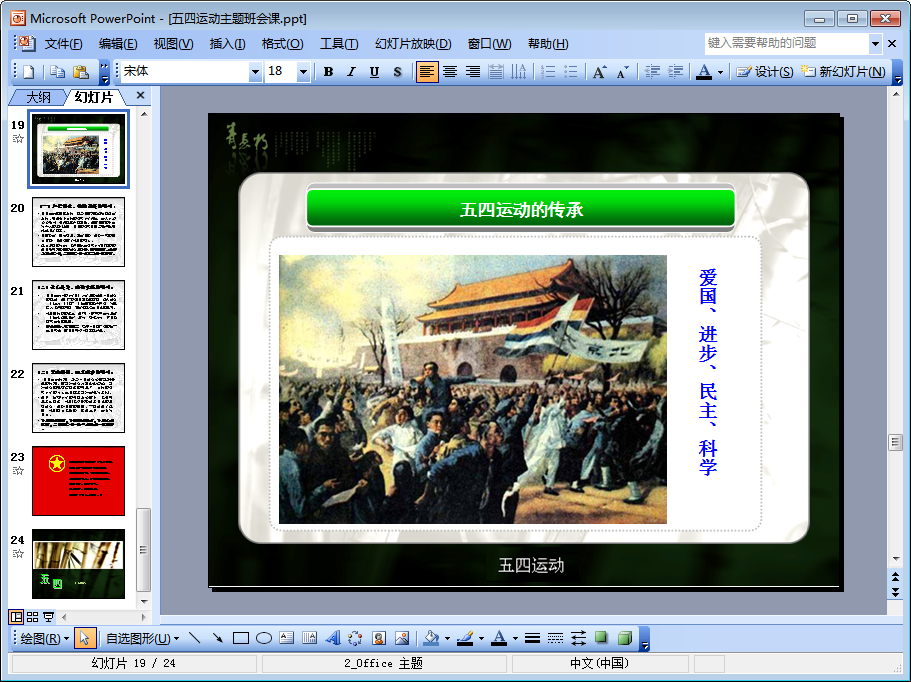Select slide 20 thumbnail
This screenshot has width=911, height=682.
pos(78,232)
